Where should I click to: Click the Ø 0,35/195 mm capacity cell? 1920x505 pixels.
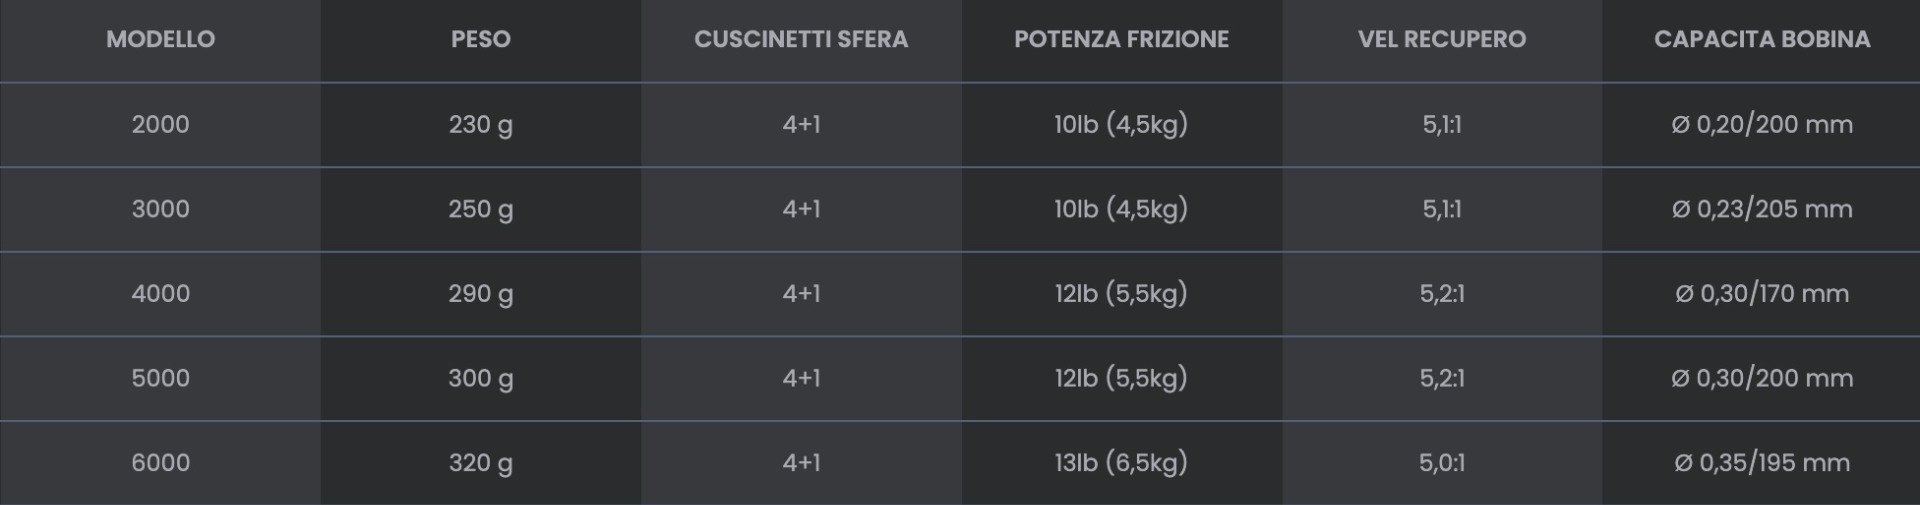pos(1761,462)
